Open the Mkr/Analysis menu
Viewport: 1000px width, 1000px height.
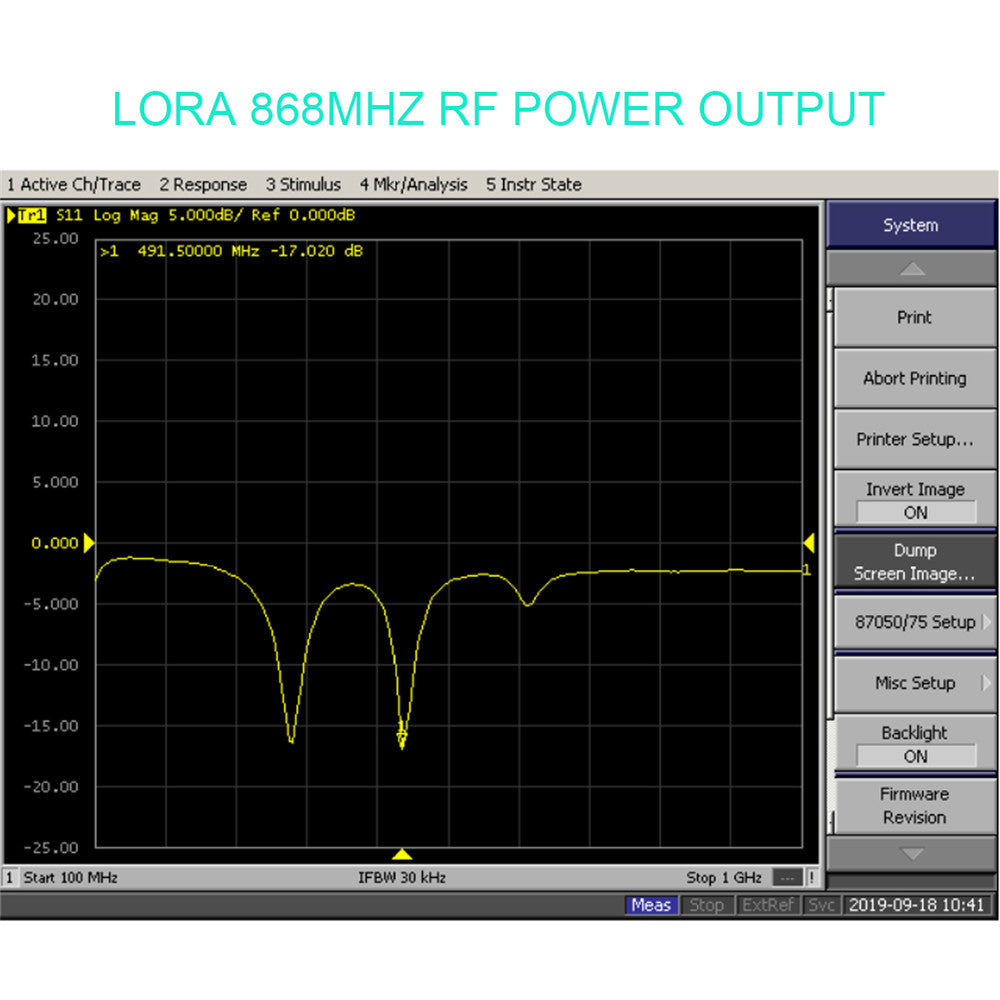pyautogui.click(x=413, y=185)
